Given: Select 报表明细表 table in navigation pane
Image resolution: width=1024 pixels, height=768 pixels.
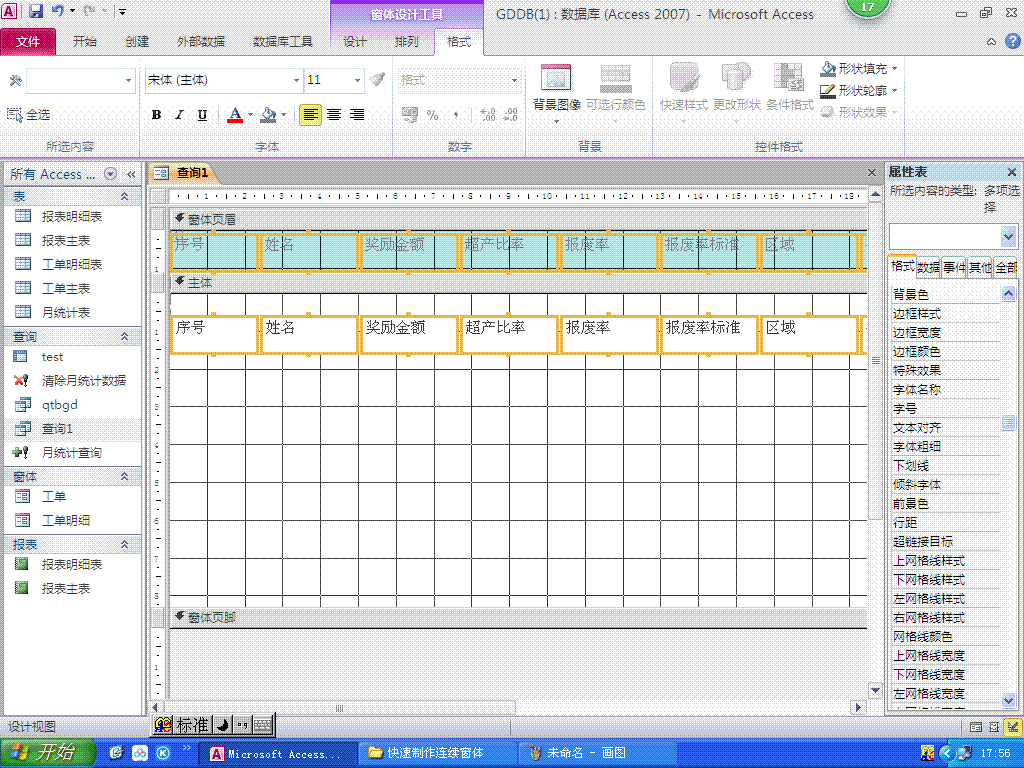Looking at the screenshot, I should pos(71,216).
